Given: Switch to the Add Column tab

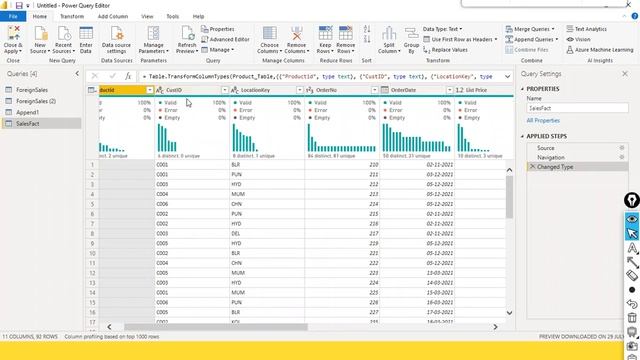Looking at the screenshot, I should [113, 16].
